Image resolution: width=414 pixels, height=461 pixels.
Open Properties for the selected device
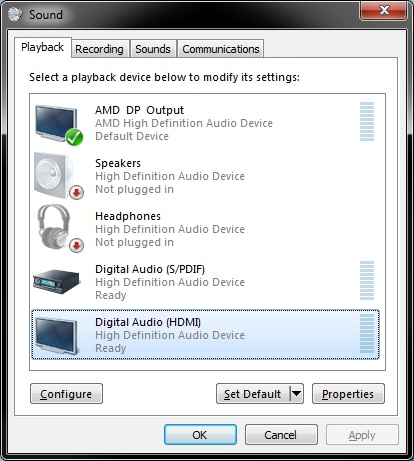348,394
